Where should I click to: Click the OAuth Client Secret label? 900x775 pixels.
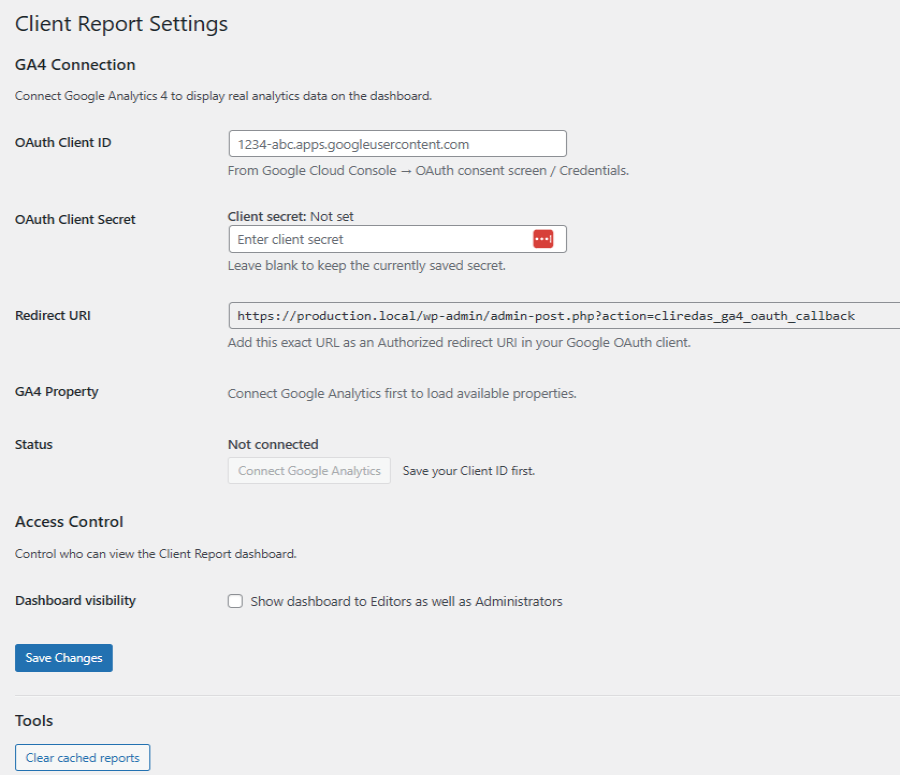[75, 219]
